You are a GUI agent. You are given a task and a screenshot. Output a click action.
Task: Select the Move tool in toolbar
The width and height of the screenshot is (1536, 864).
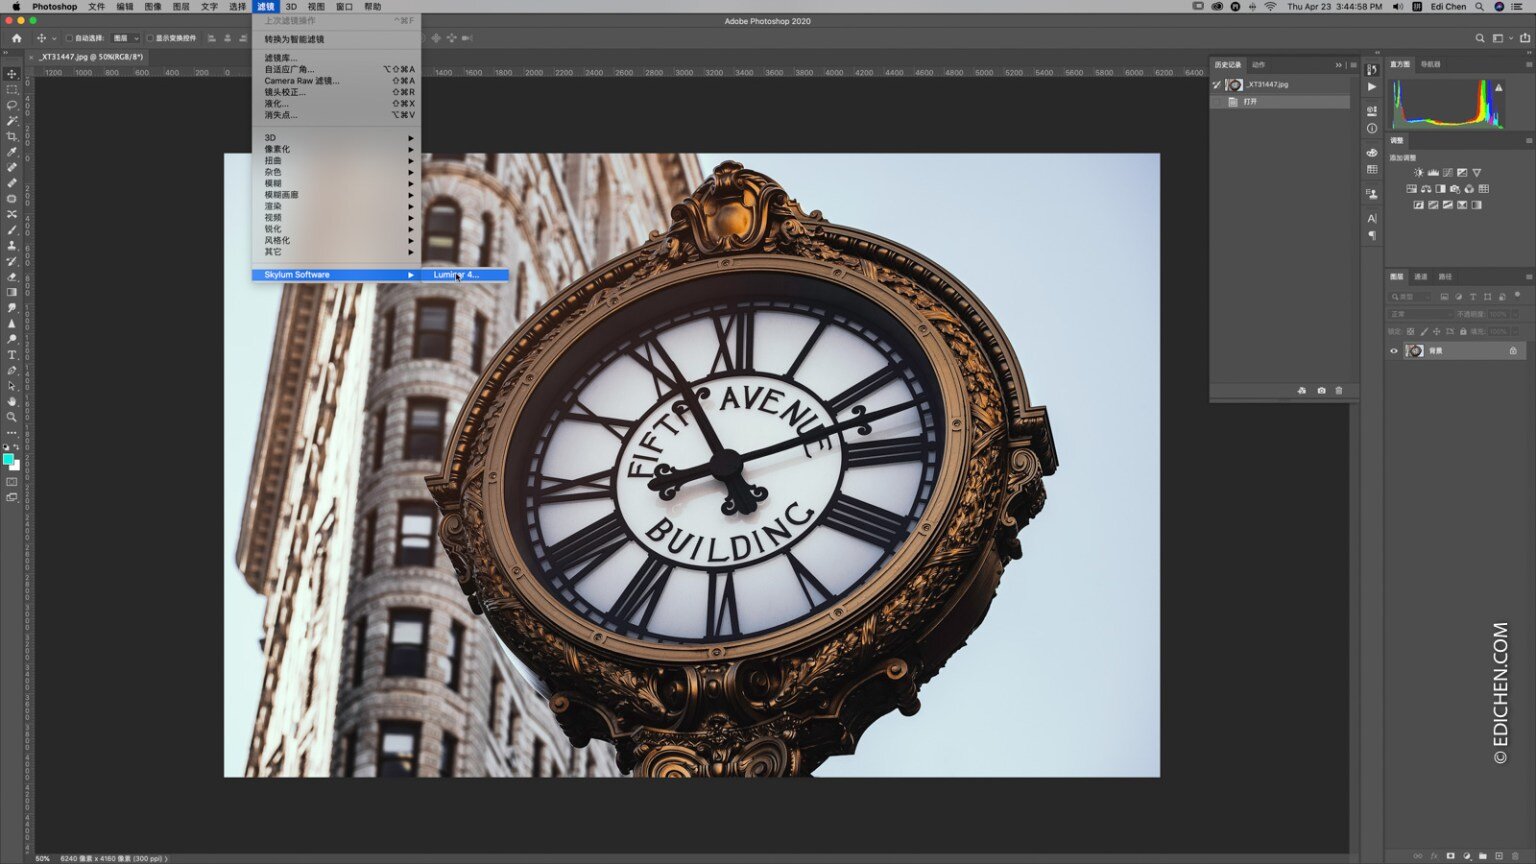pyautogui.click(x=12, y=74)
